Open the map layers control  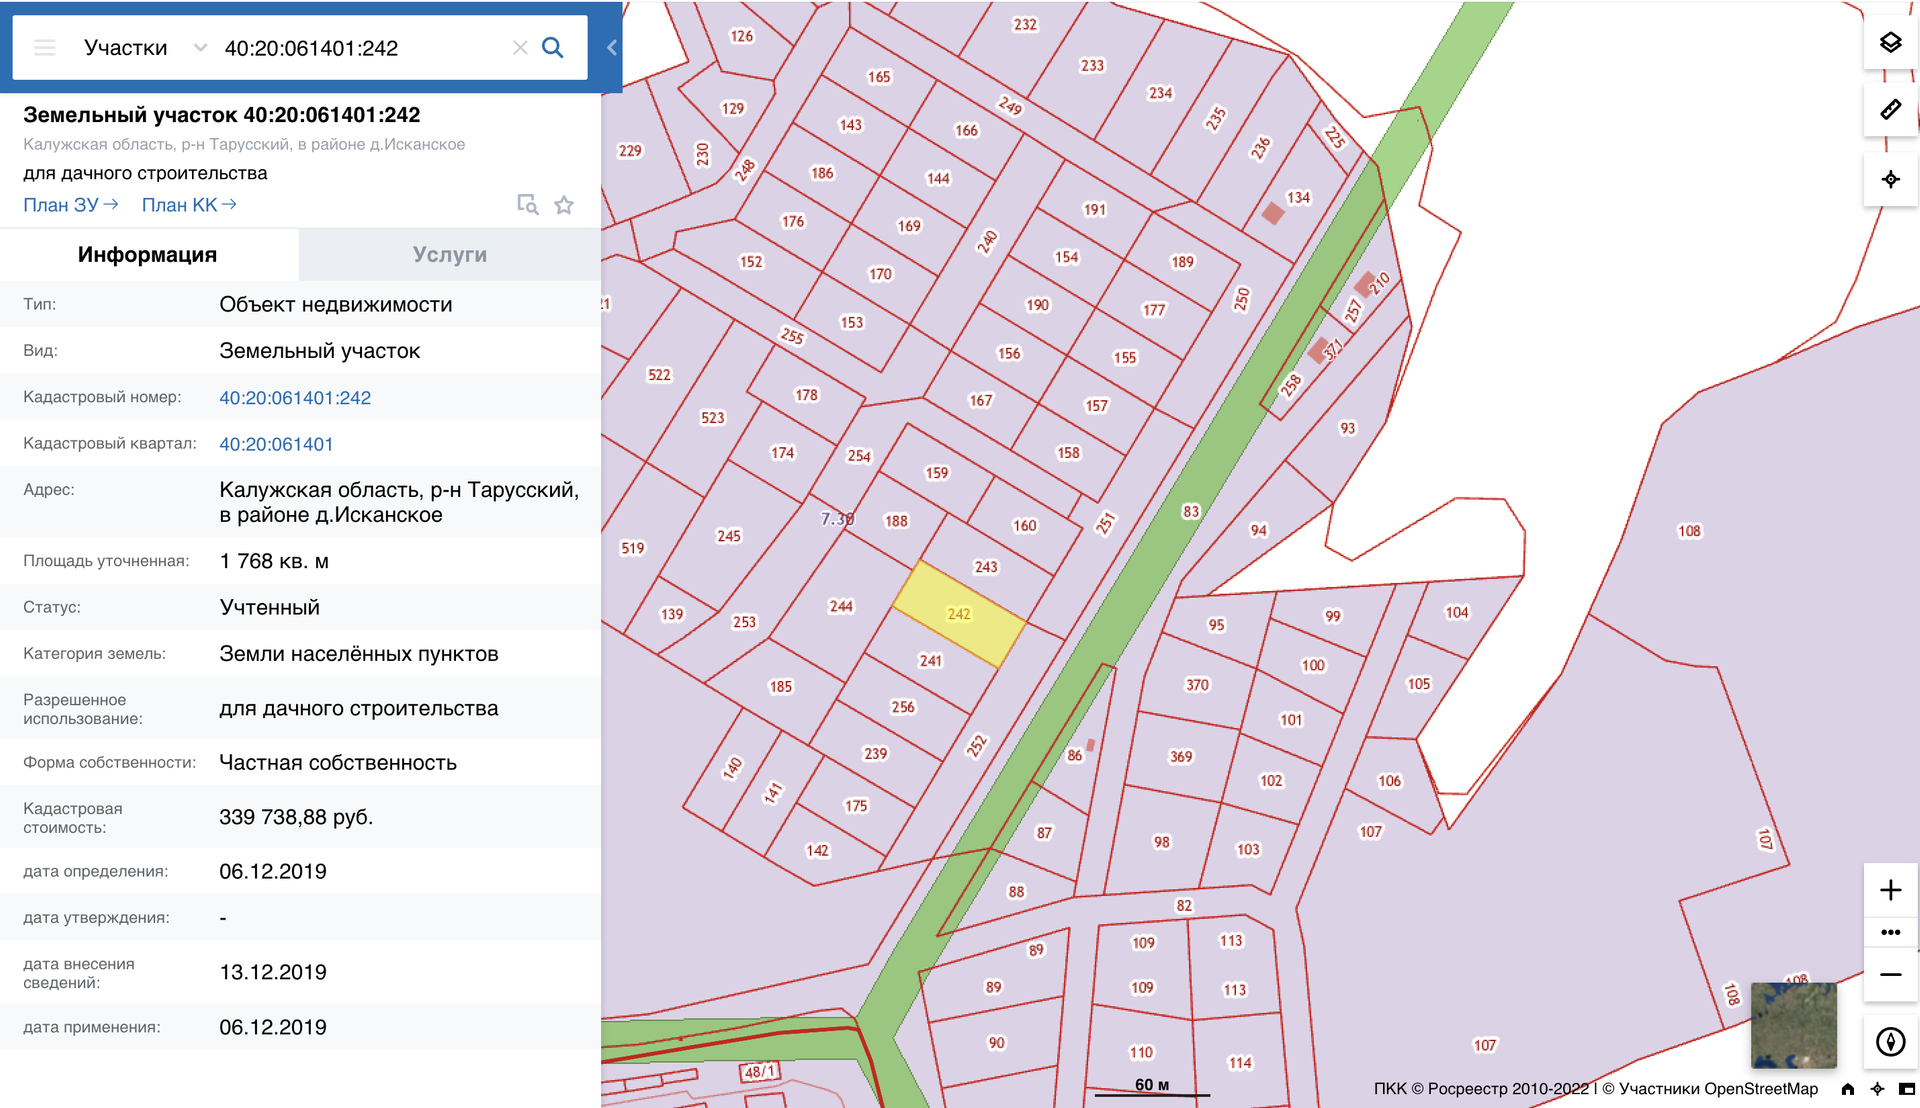tap(1889, 42)
